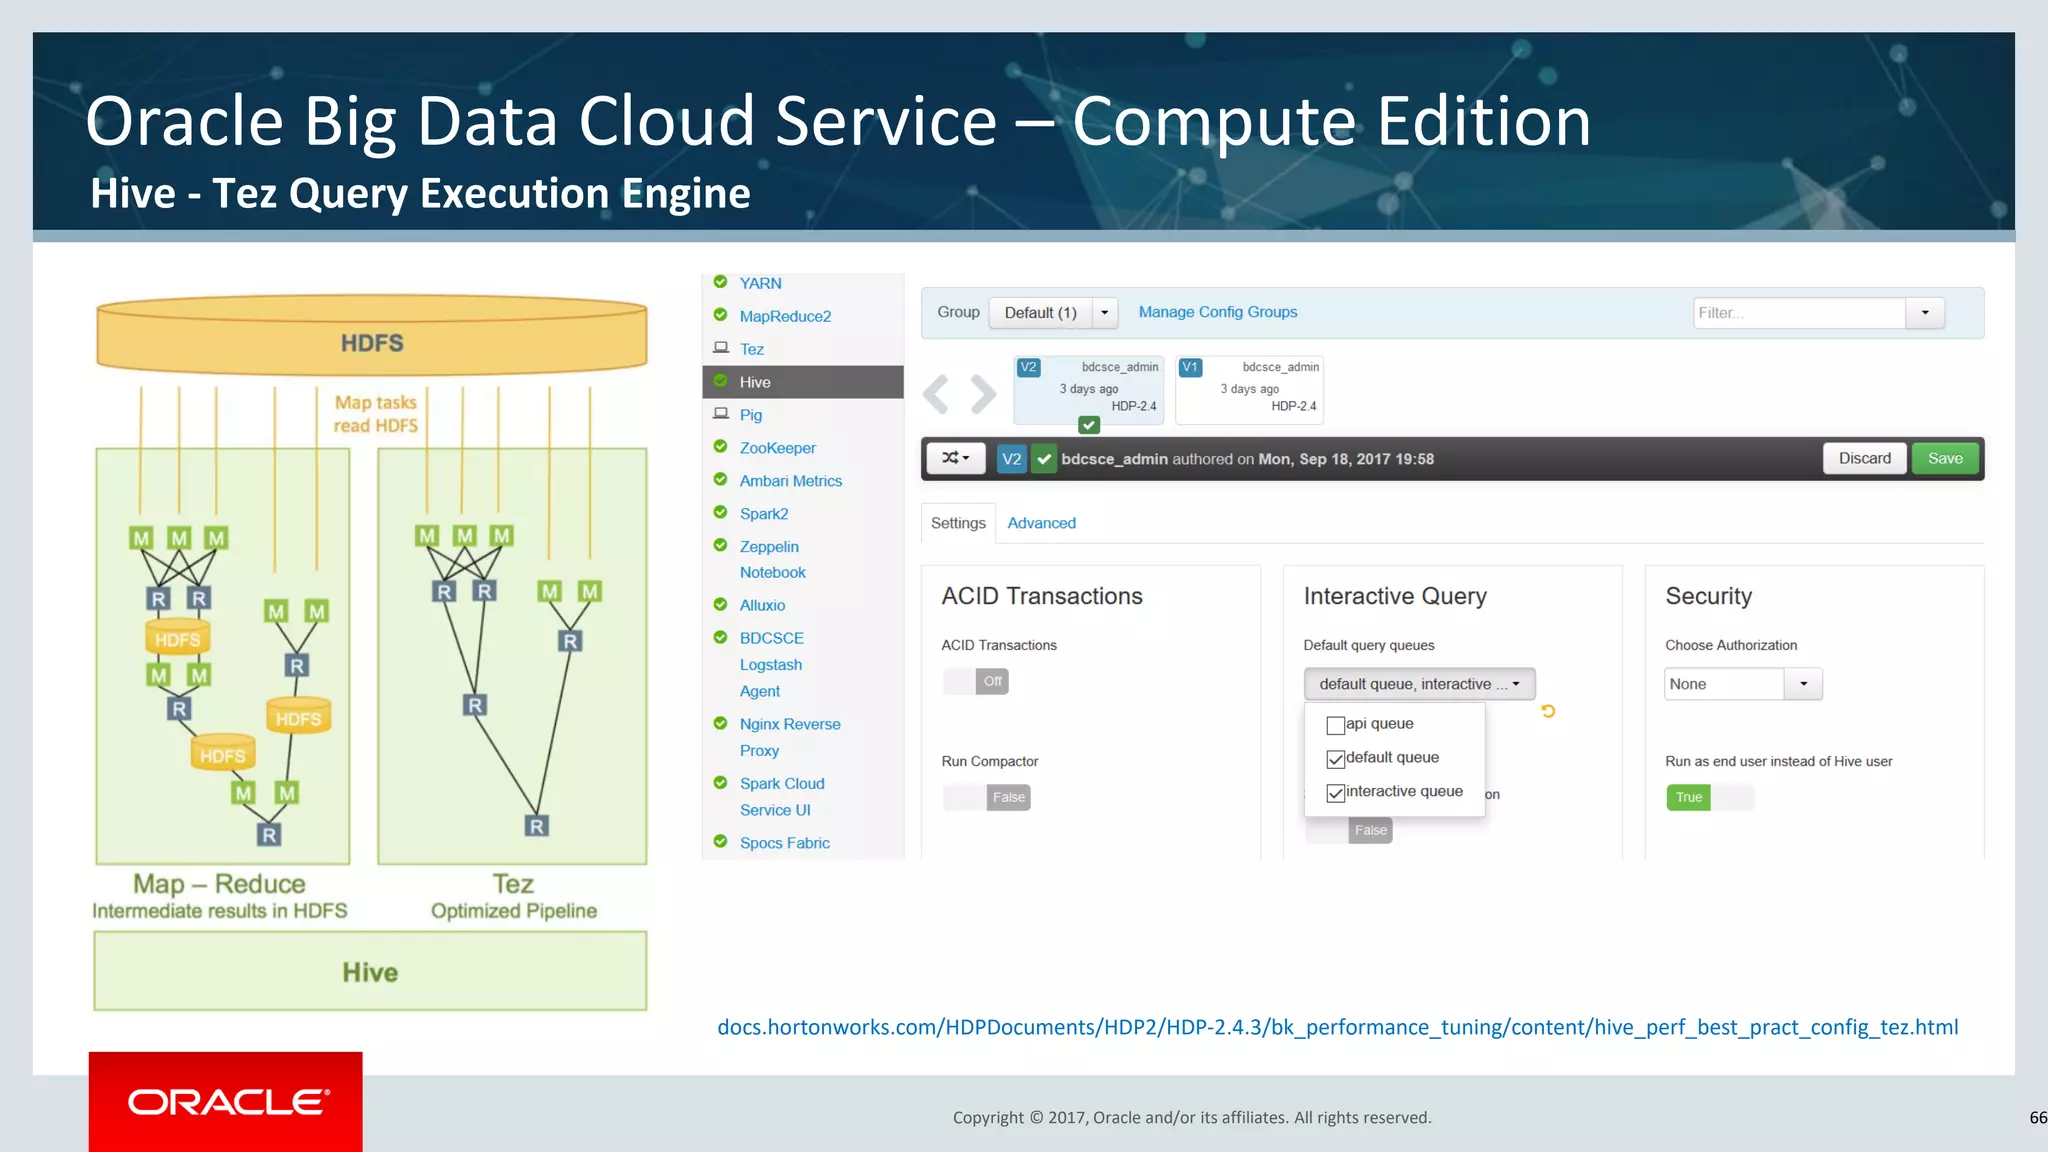Click the green checkmark in the dark version bar
The width and height of the screenshot is (2048, 1152).
[x=1044, y=459]
